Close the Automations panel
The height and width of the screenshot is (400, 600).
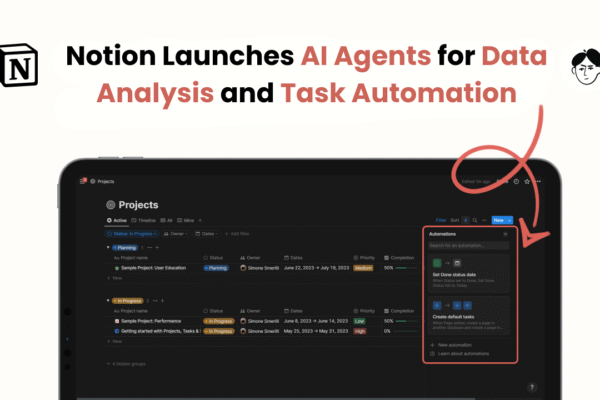[x=505, y=234]
